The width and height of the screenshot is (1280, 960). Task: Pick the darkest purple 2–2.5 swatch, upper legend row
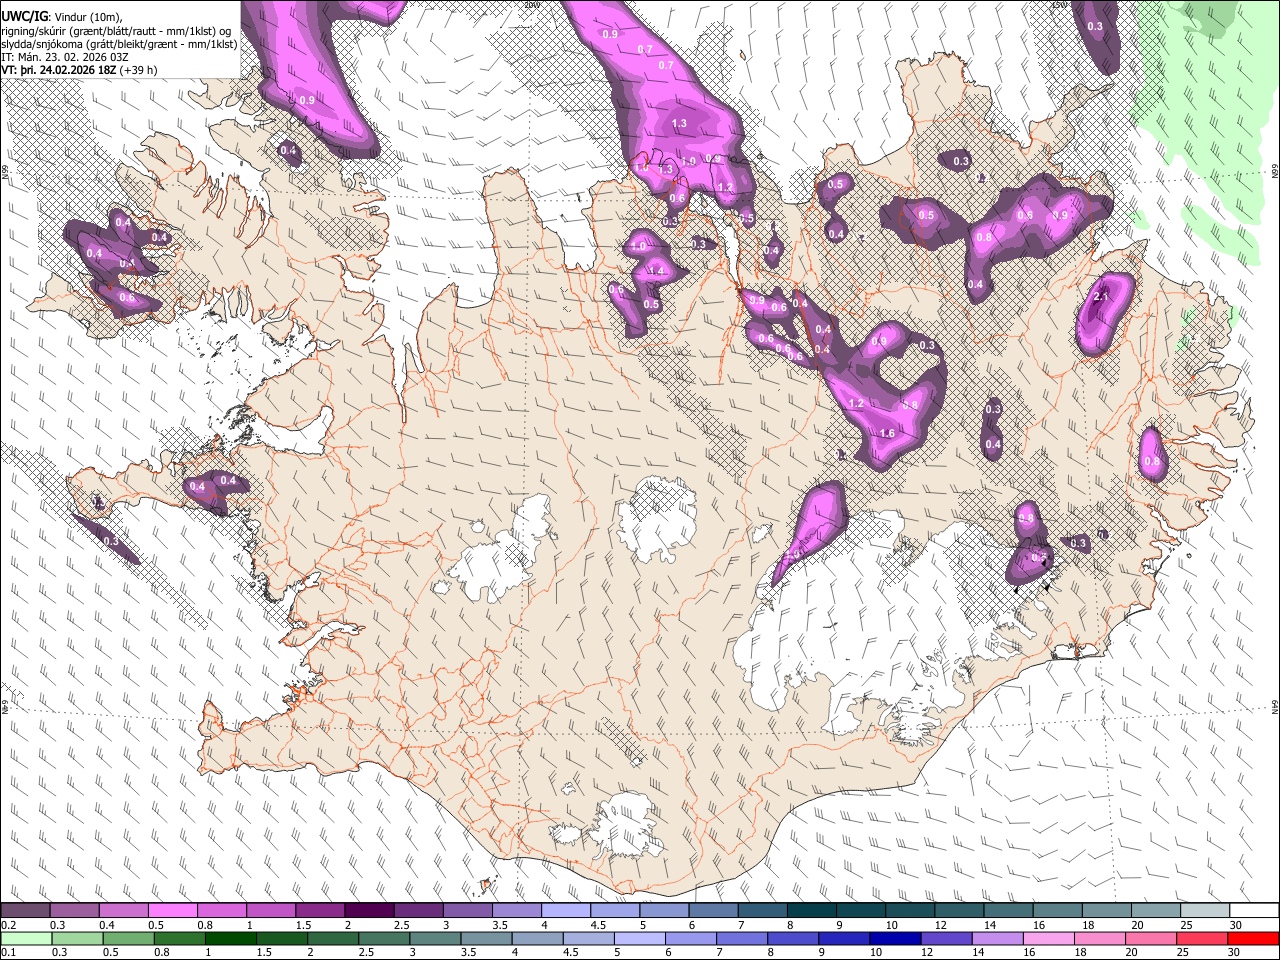(x=368, y=911)
